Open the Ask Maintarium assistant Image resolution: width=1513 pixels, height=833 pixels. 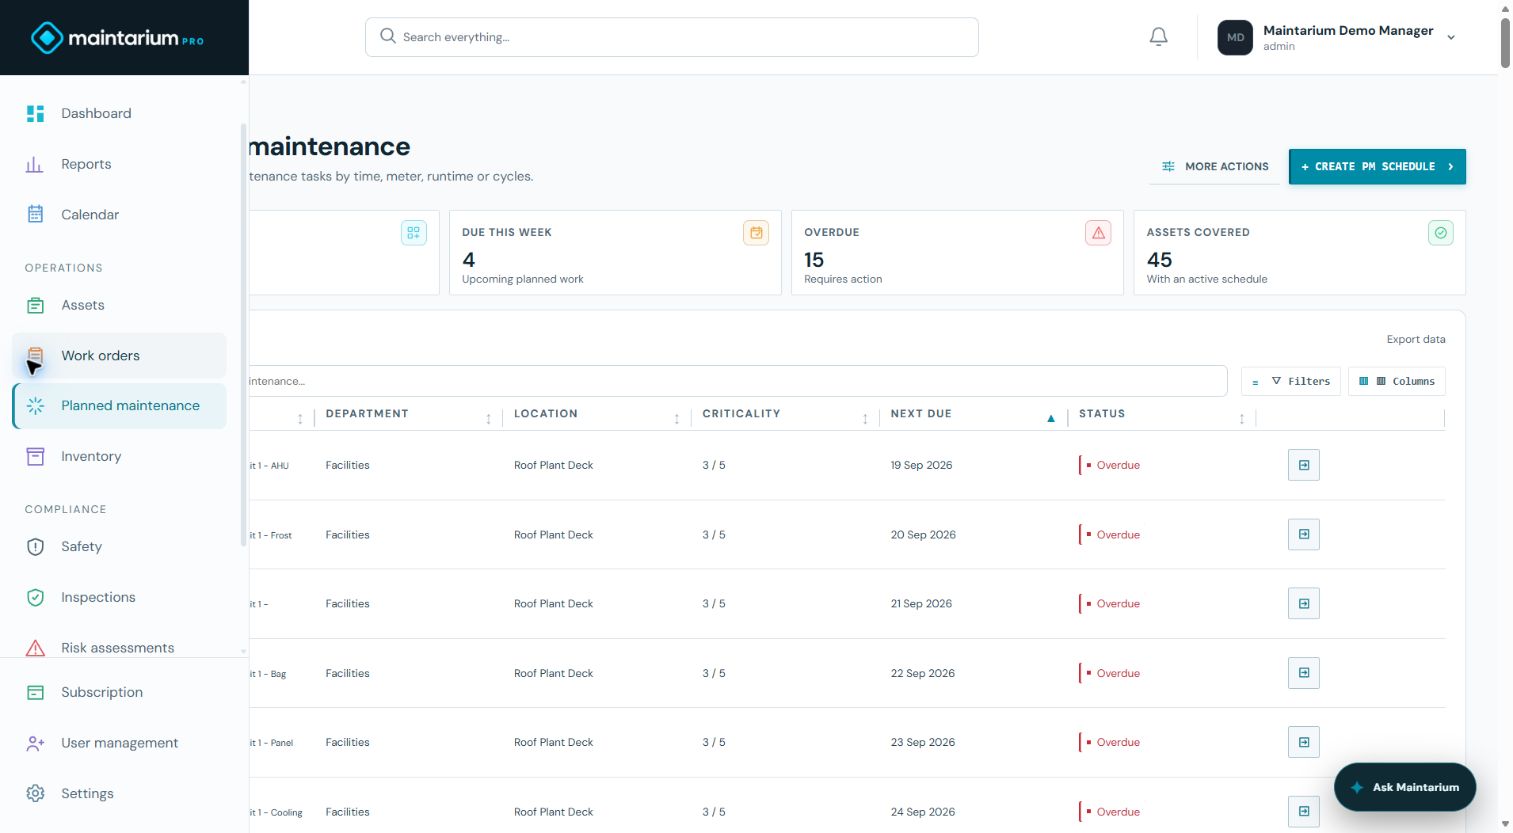coord(1405,787)
